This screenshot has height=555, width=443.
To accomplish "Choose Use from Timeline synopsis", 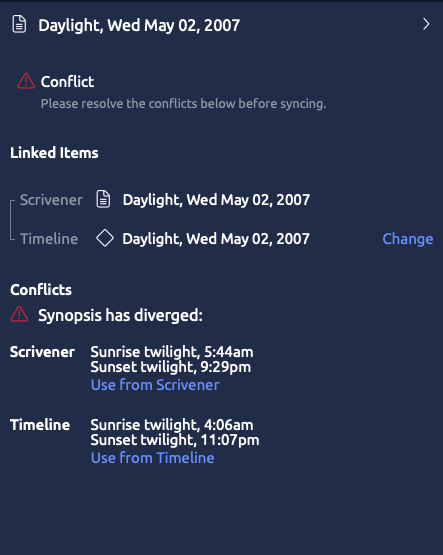I will pos(153,458).
